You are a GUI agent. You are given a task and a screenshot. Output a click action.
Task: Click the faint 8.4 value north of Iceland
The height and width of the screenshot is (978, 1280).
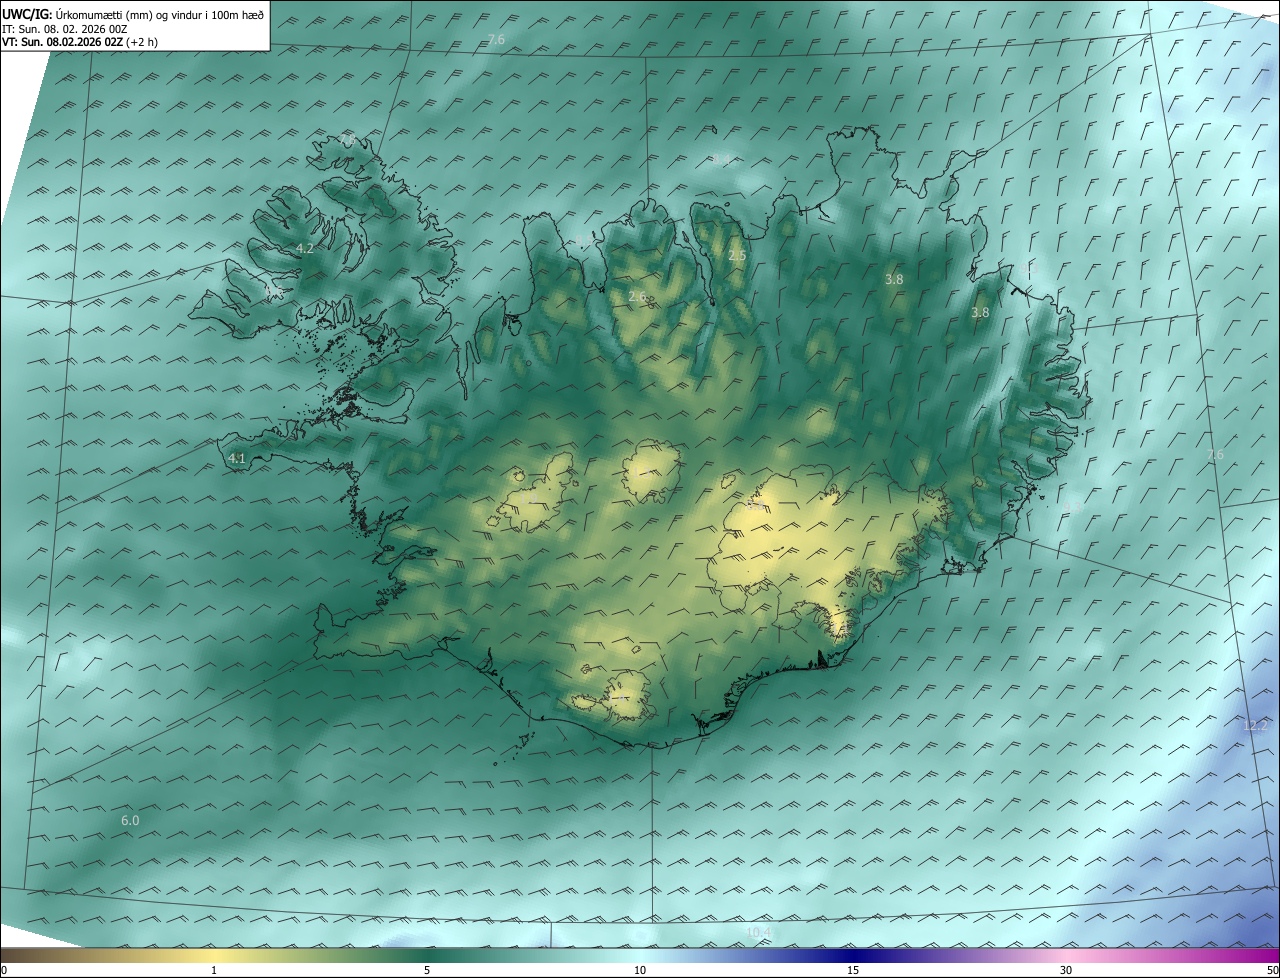coord(721,161)
